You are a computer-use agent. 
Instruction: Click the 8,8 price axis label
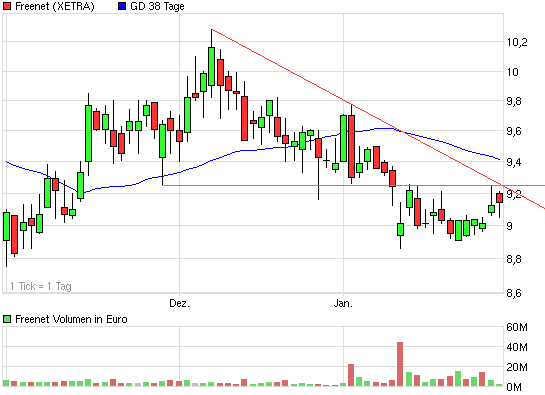(x=514, y=259)
